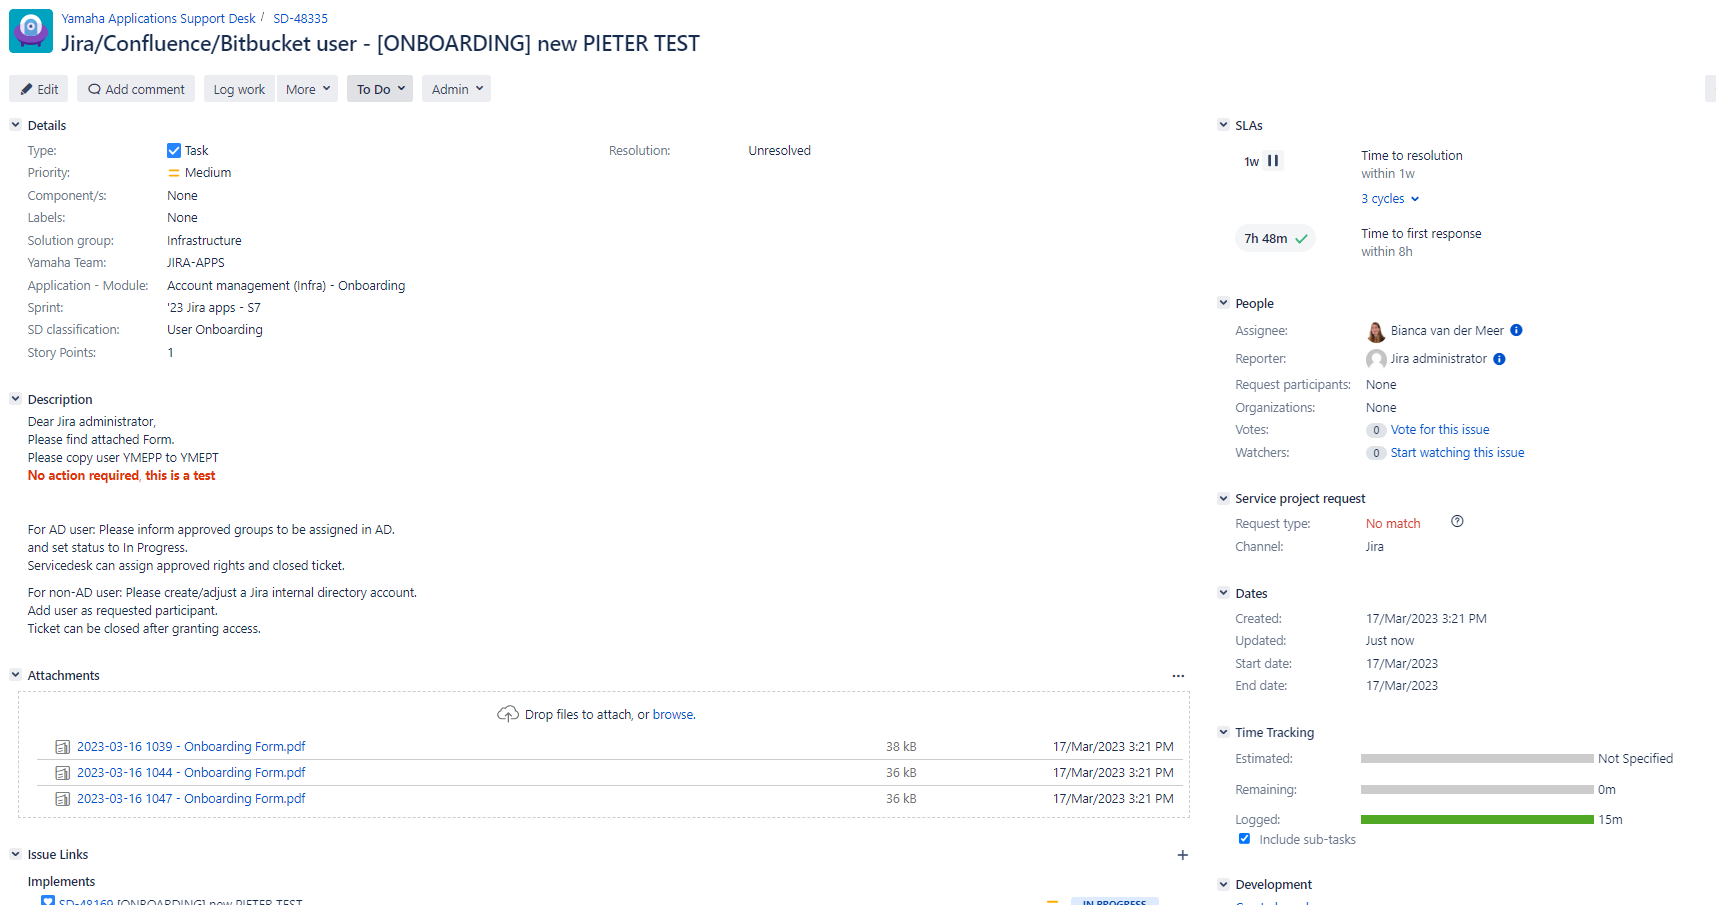Click Bianca van der Meer's avatar
Image resolution: width=1716 pixels, height=905 pixels.
point(1376,331)
